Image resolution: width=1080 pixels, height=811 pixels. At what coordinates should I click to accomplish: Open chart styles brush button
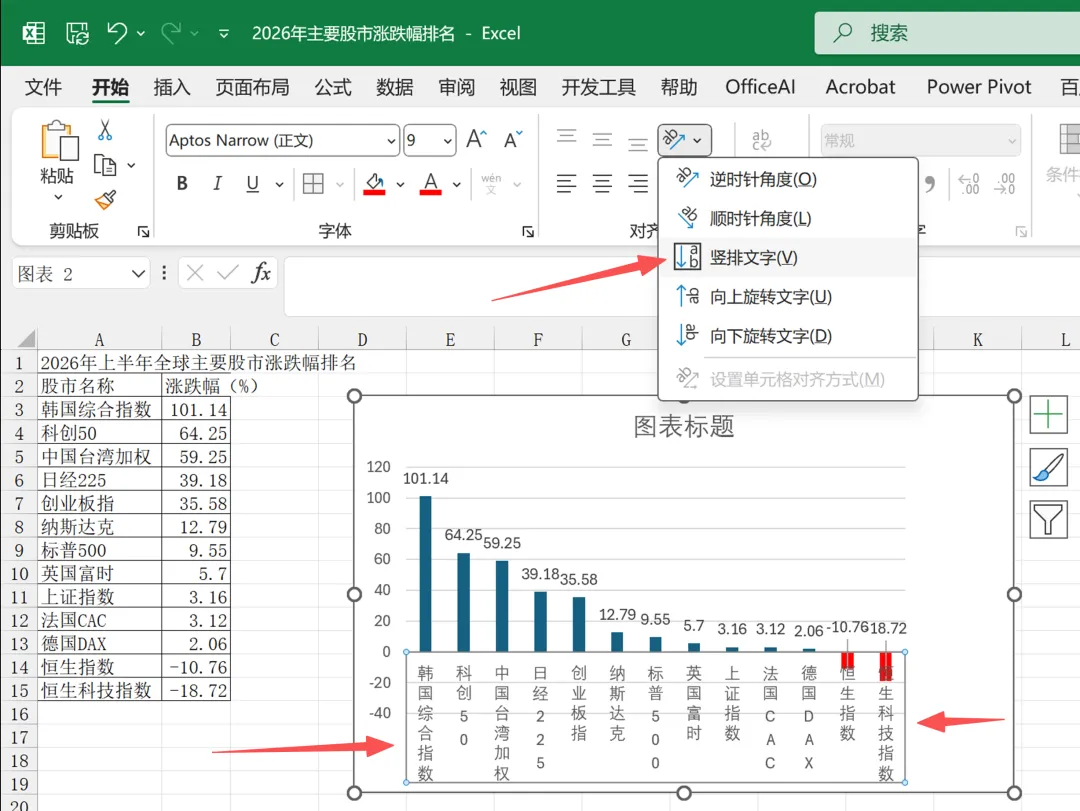click(1048, 467)
